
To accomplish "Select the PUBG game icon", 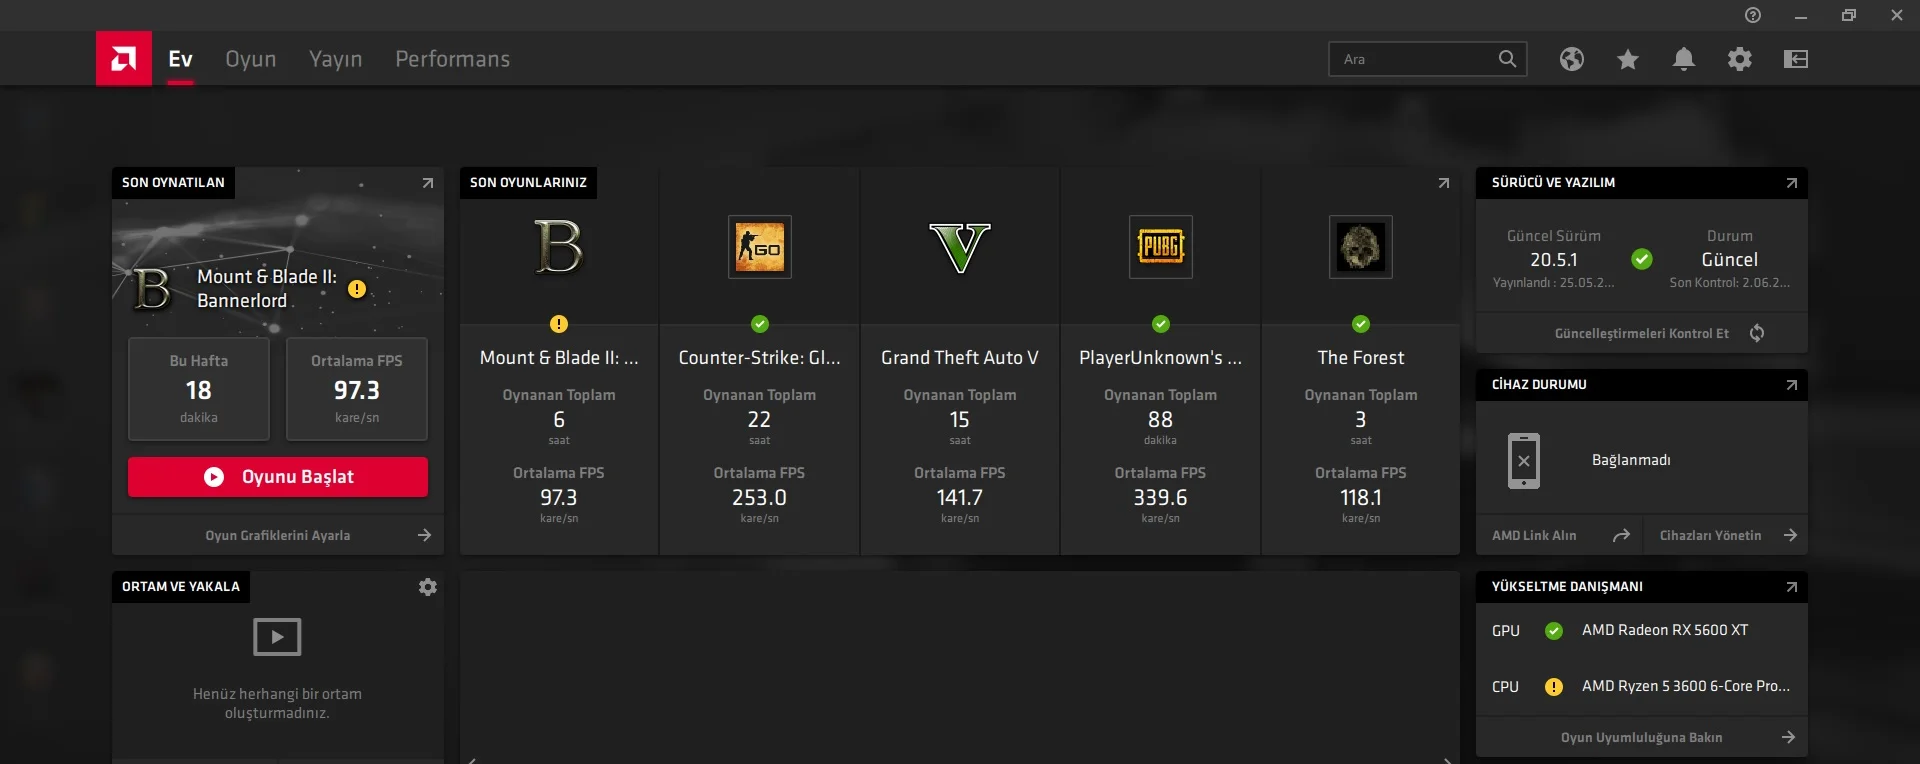I will (1161, 247).
